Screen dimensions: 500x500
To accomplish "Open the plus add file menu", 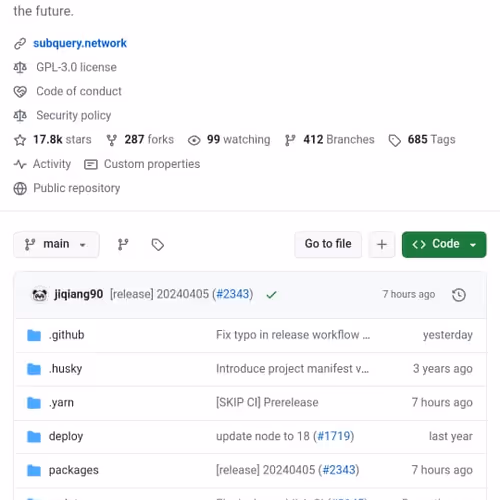I will pos(382,244).
